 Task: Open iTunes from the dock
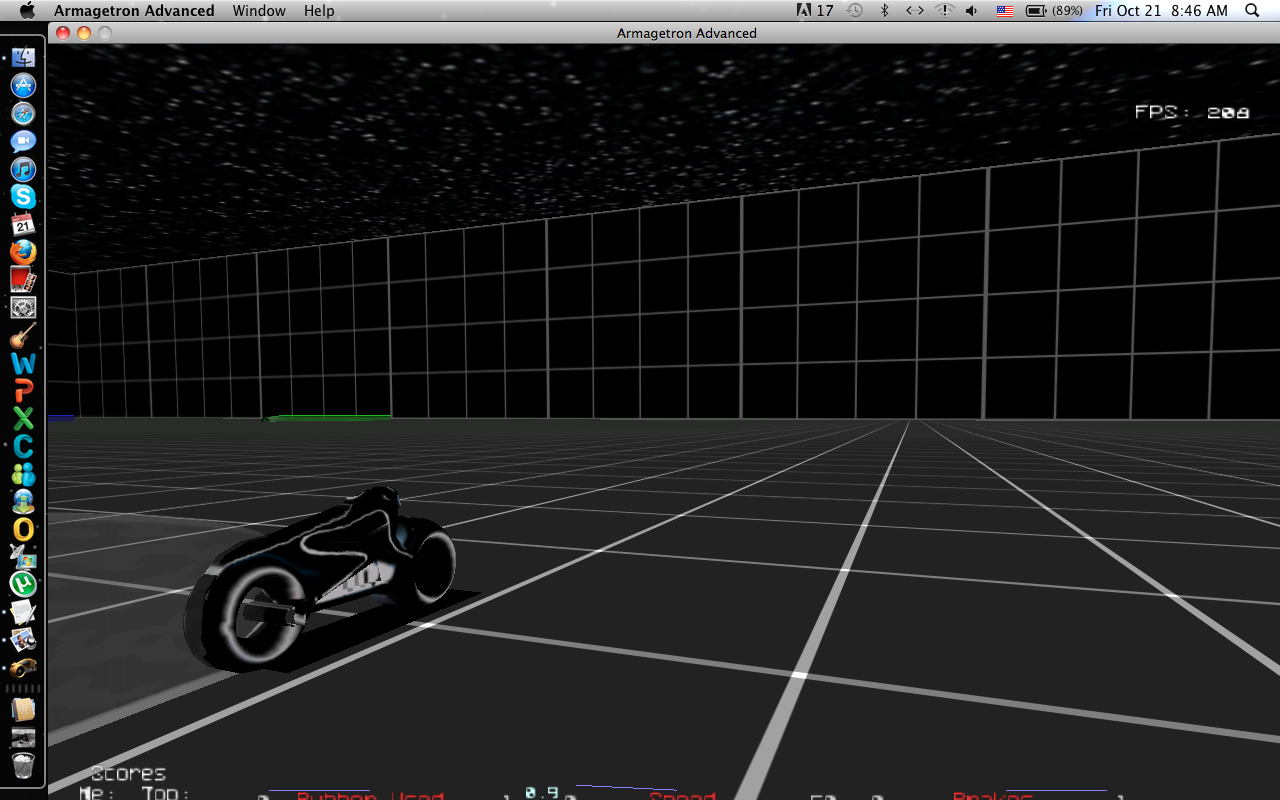(23, 170)
